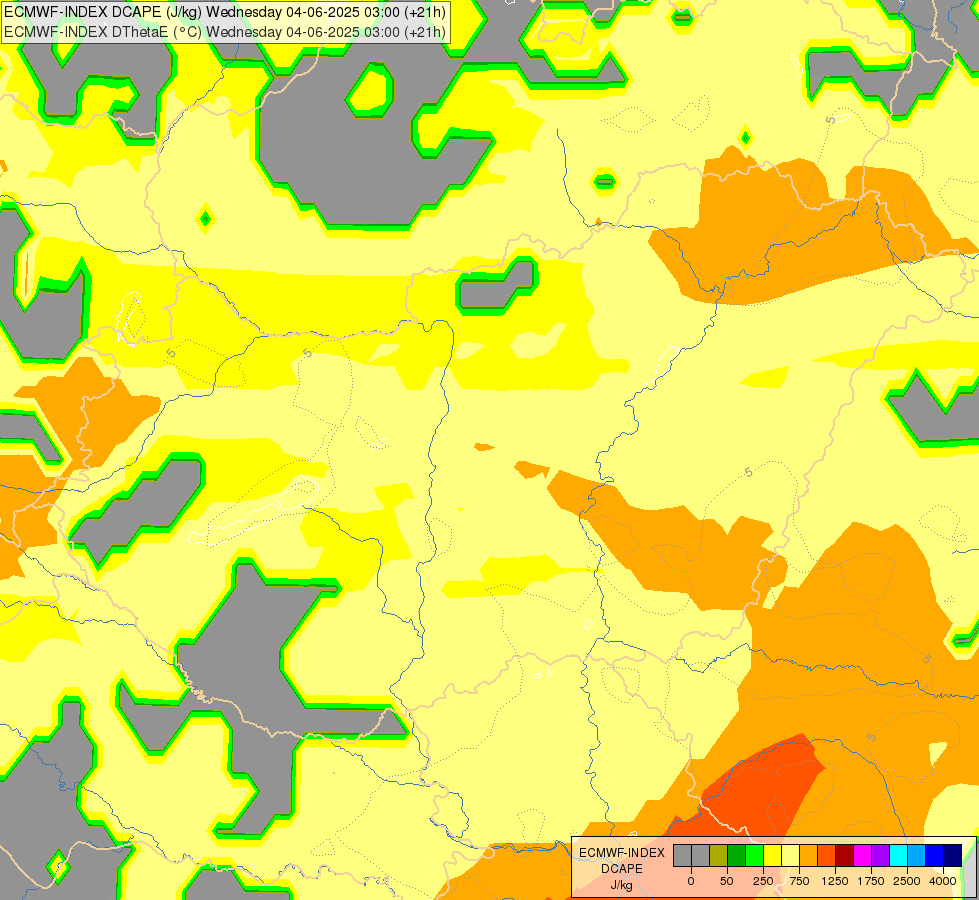The height and width of the screenshot is (900, 979).
Task: Click the 4000 label on the legend scale
Action: [943, 881]
